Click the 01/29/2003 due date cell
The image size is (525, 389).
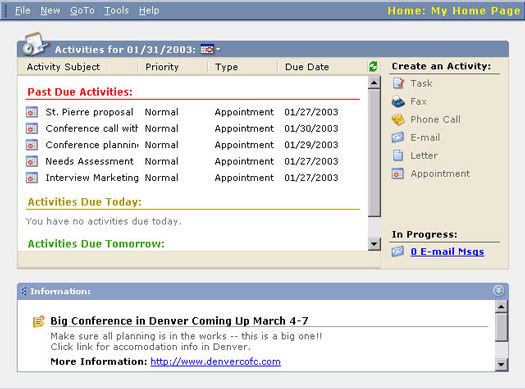[x=311, y=145]
